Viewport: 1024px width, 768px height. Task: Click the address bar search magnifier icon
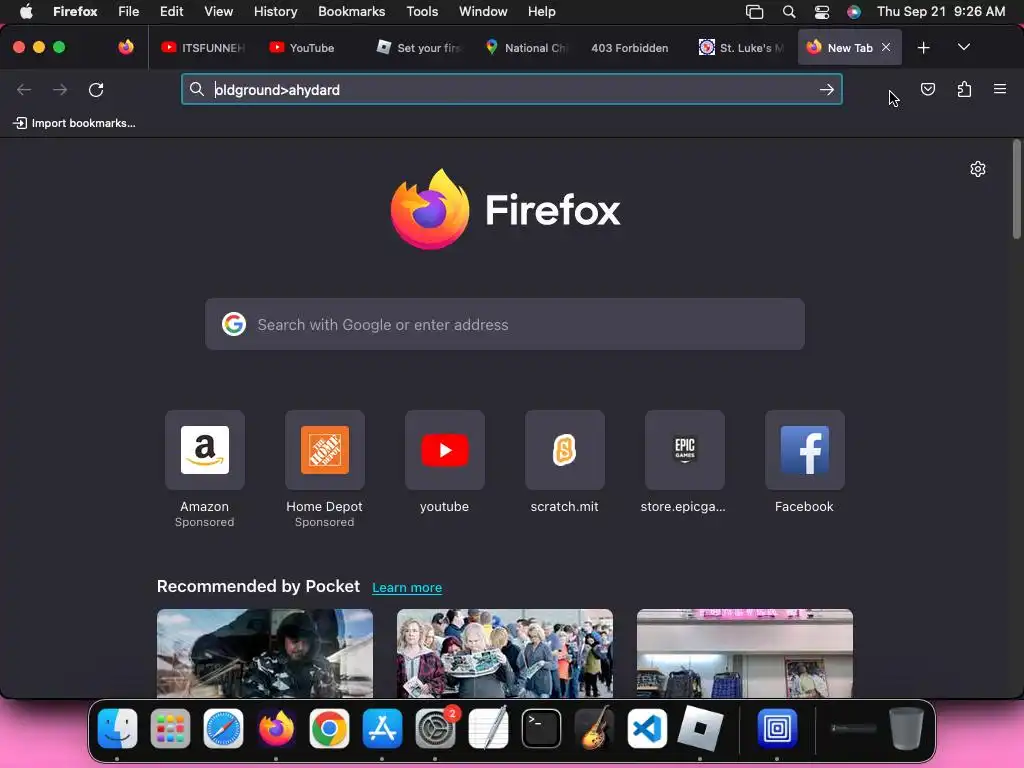coord(197,89)
